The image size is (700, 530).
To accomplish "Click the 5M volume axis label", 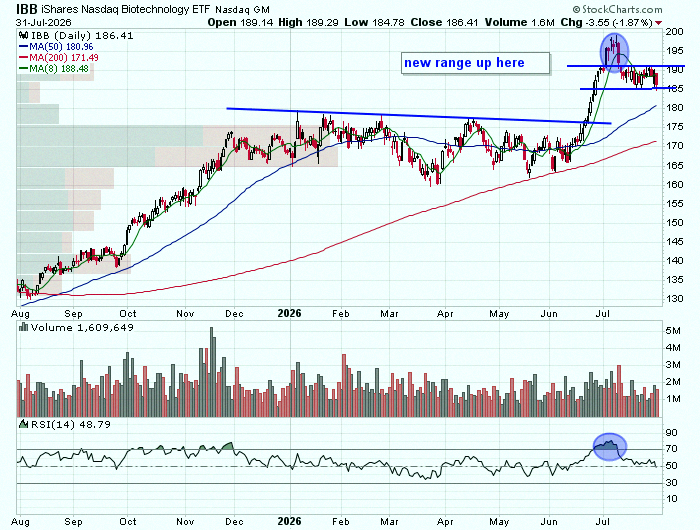I will (x=673, y=331).
